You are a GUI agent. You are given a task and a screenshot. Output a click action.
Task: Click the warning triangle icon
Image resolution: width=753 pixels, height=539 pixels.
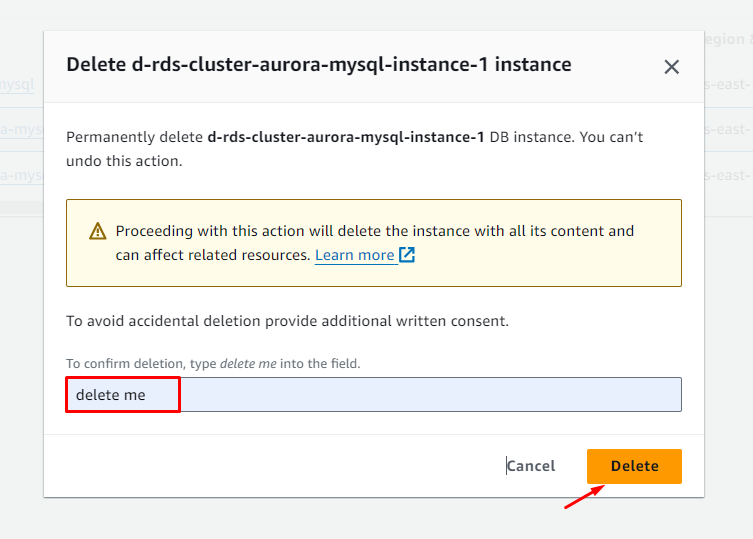[97, 231]
